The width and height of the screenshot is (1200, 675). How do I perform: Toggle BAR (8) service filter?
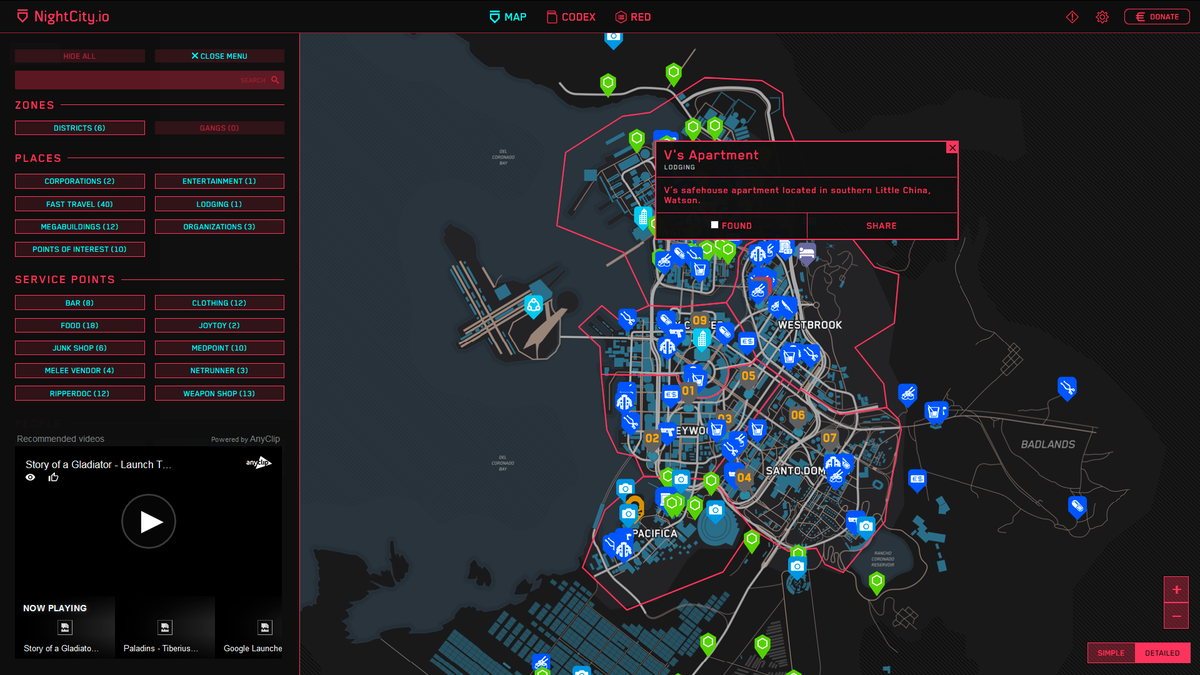(80, 302)
